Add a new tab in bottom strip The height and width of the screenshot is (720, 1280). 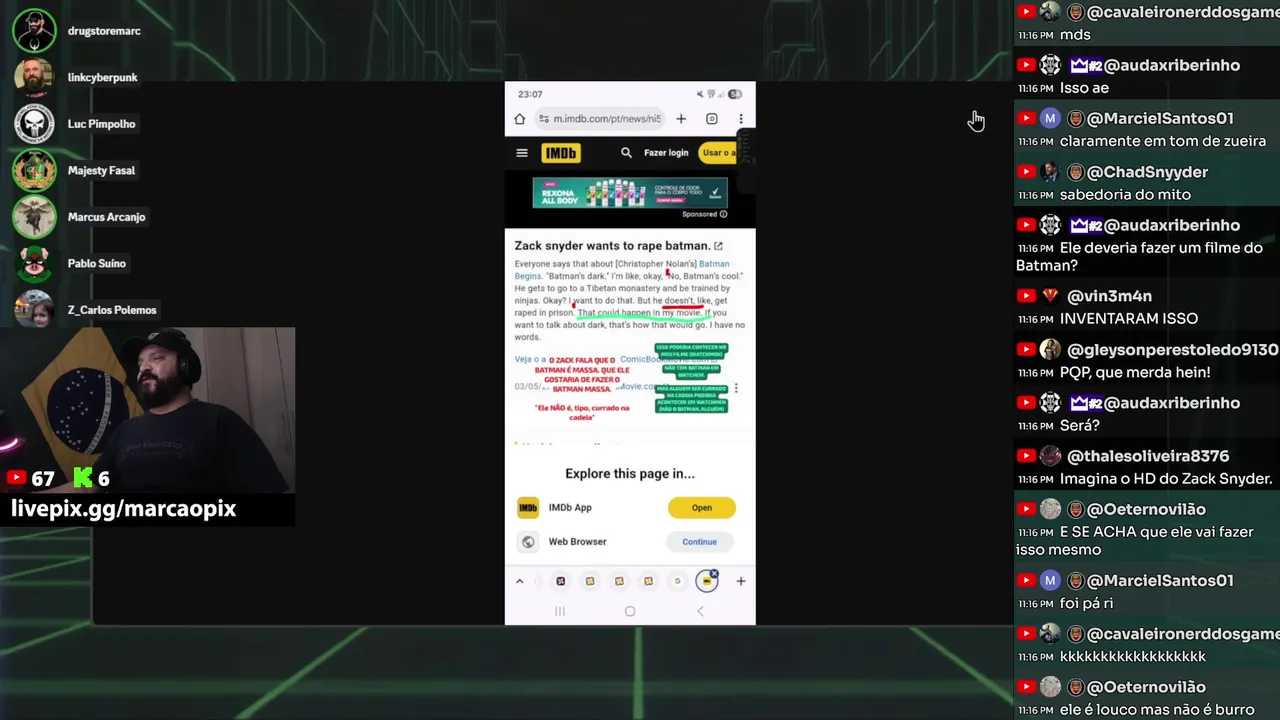[x=741, y=581]
